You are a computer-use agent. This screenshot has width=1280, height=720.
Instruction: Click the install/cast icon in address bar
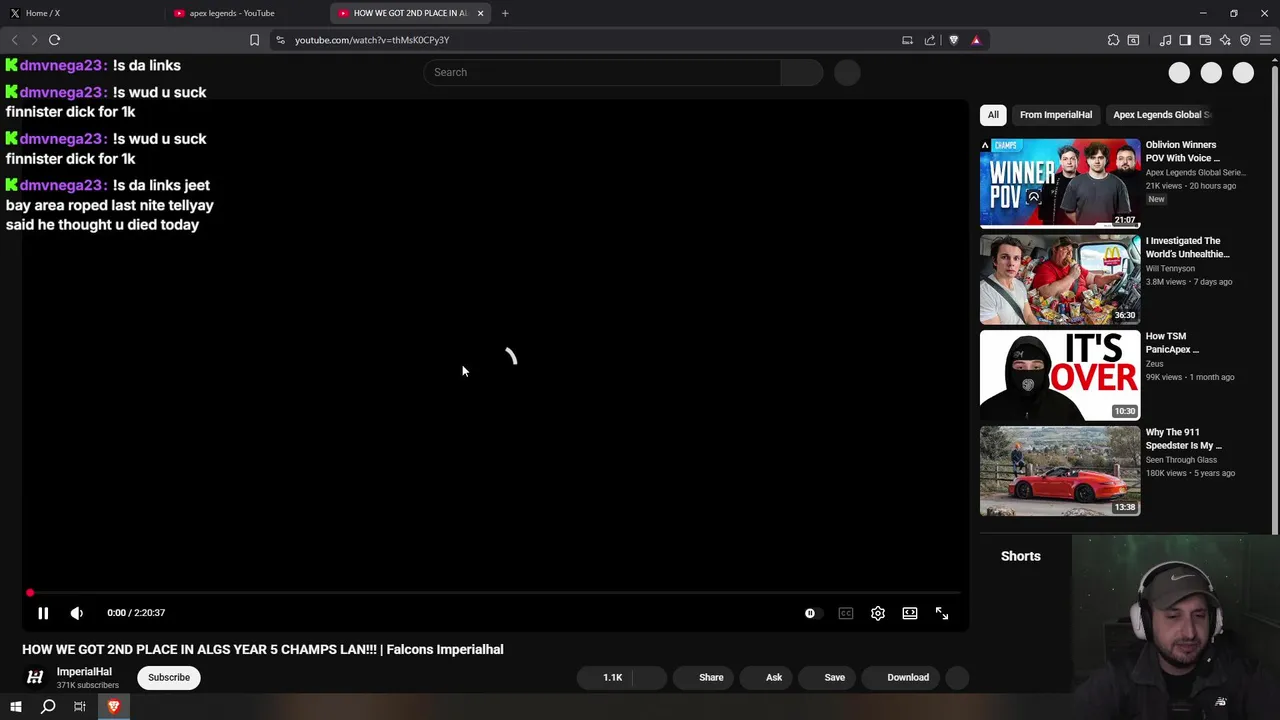[x=907, y=40]
